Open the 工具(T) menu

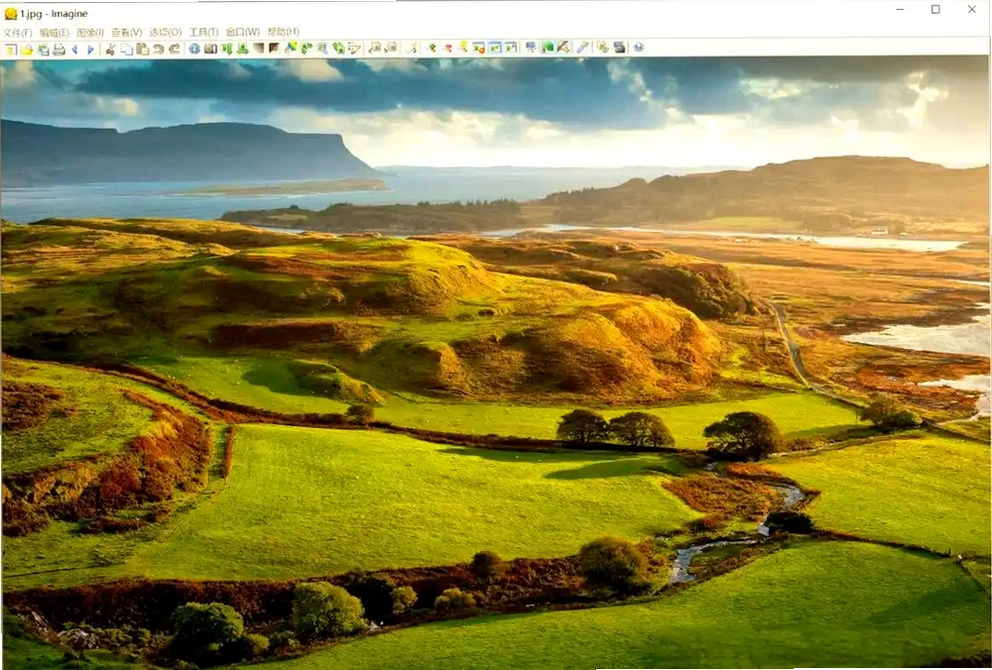204,32
